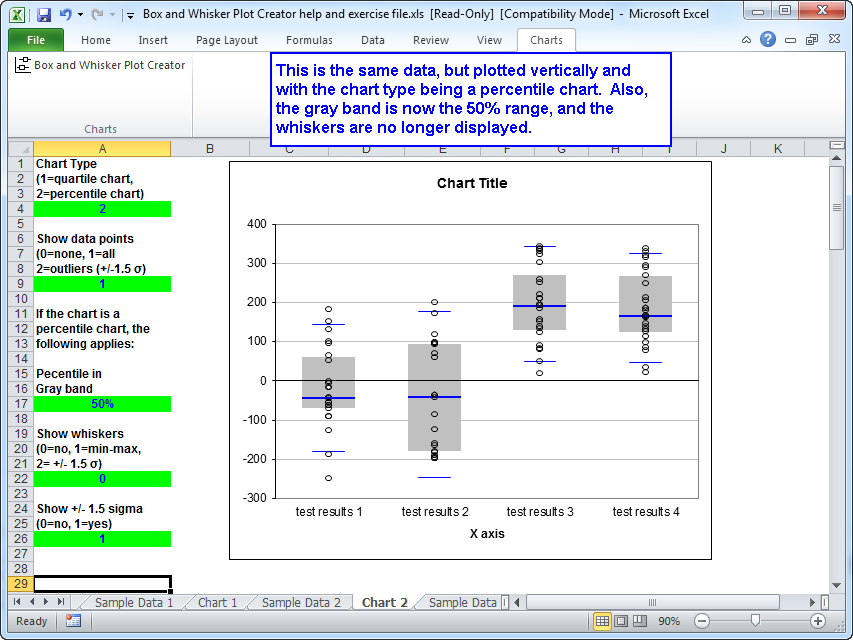The height and width of the screenshot is (640, 853).
Task: Click the zoom slider handle
Action: pyautogui.click(x=754, y=621)
